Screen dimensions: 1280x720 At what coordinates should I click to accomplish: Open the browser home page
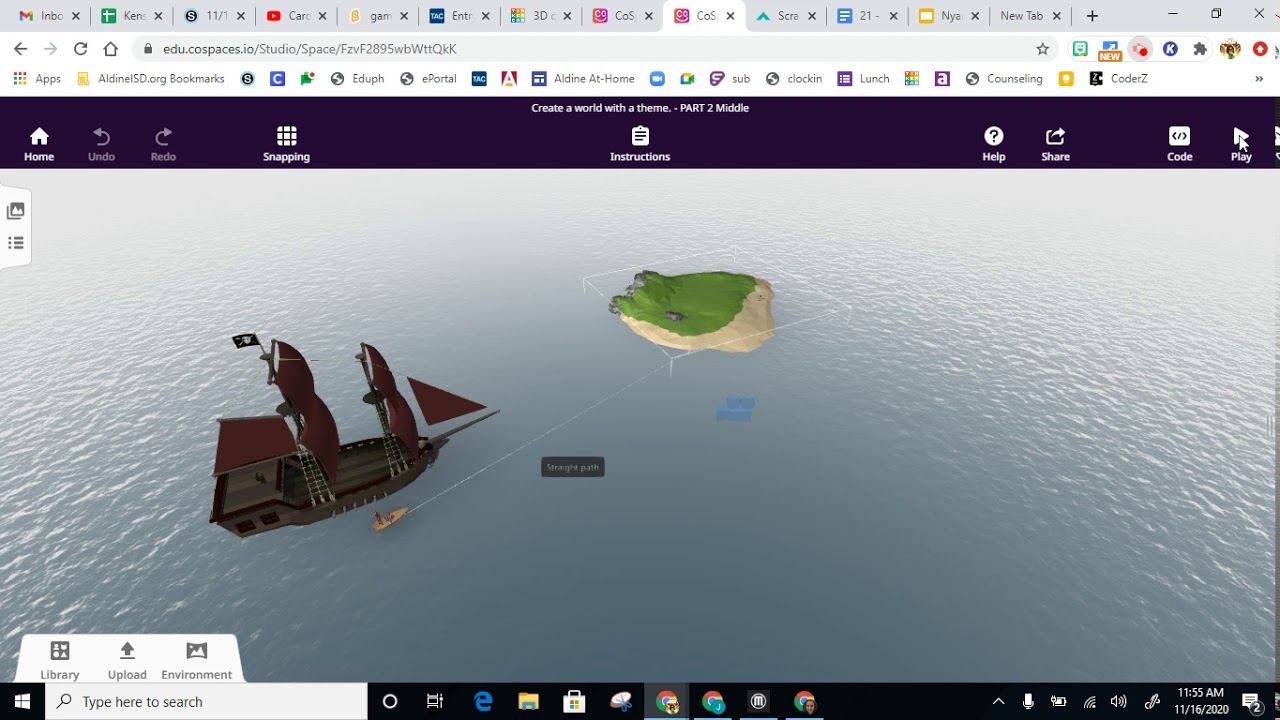point(110,49)
